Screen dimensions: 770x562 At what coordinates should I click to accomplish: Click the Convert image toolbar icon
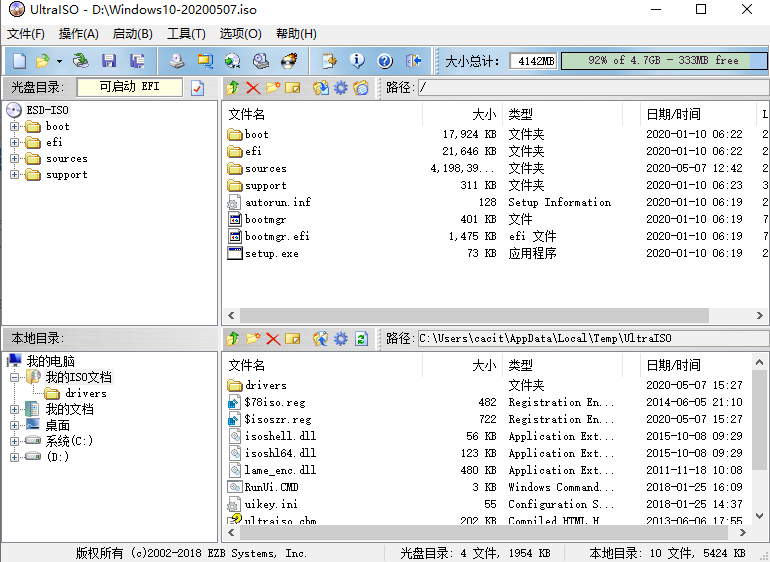pos(233,61)
